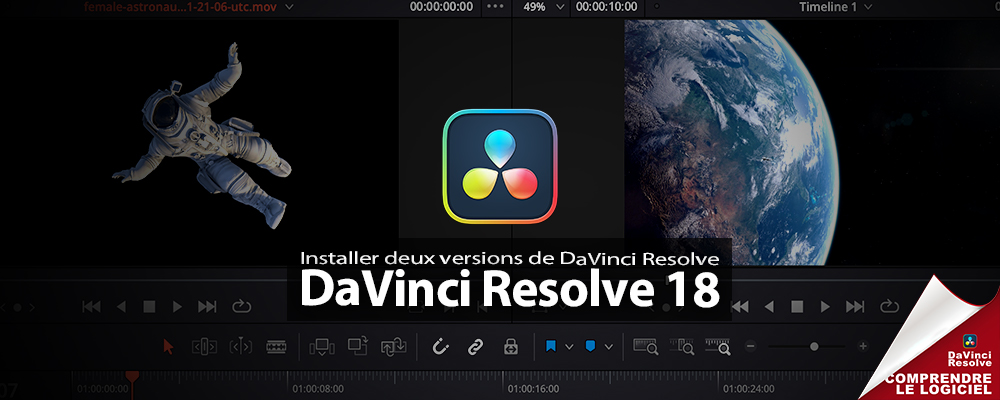This screenshot has height=400, width=1000.
Task: Click ruler at 01:00:08:00 mark
Action: (318, 388)
